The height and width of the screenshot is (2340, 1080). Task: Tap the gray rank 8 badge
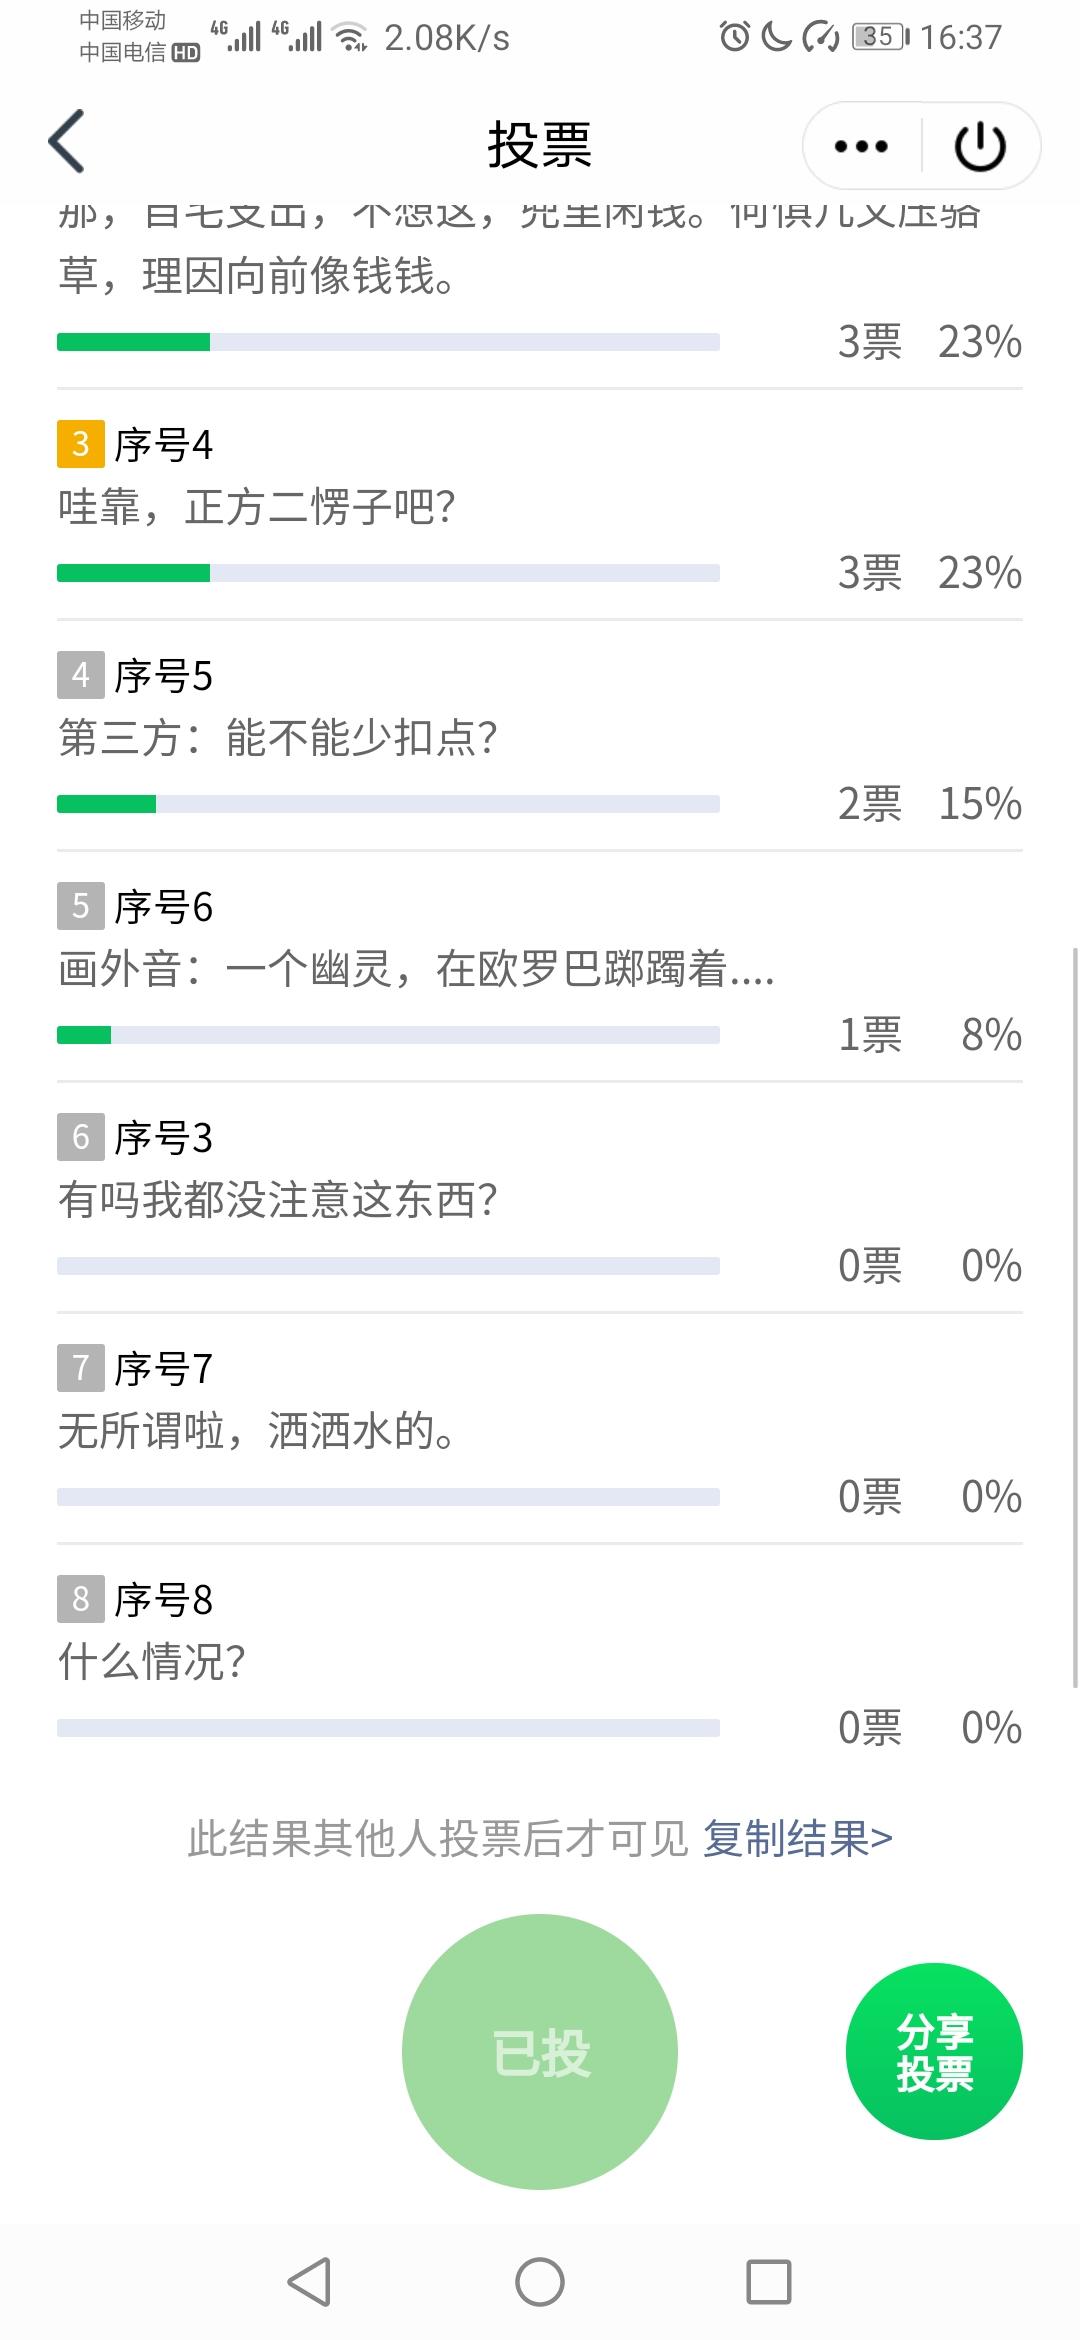[x=81, y=1599]
